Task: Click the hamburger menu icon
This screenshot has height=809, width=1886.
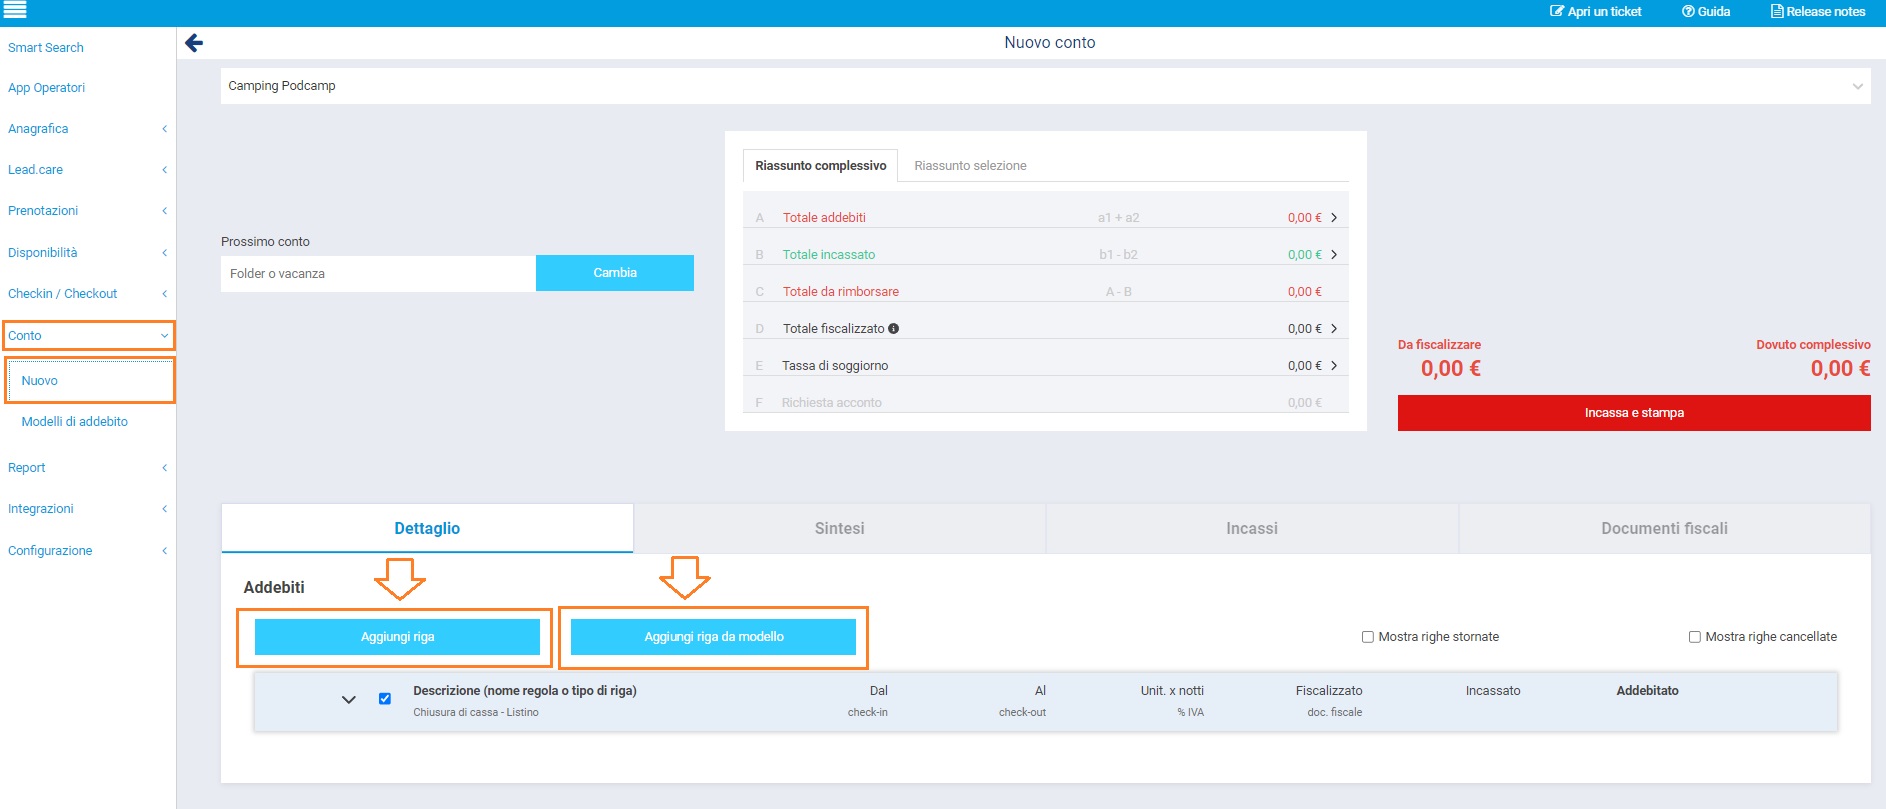Action: (15, 11)
